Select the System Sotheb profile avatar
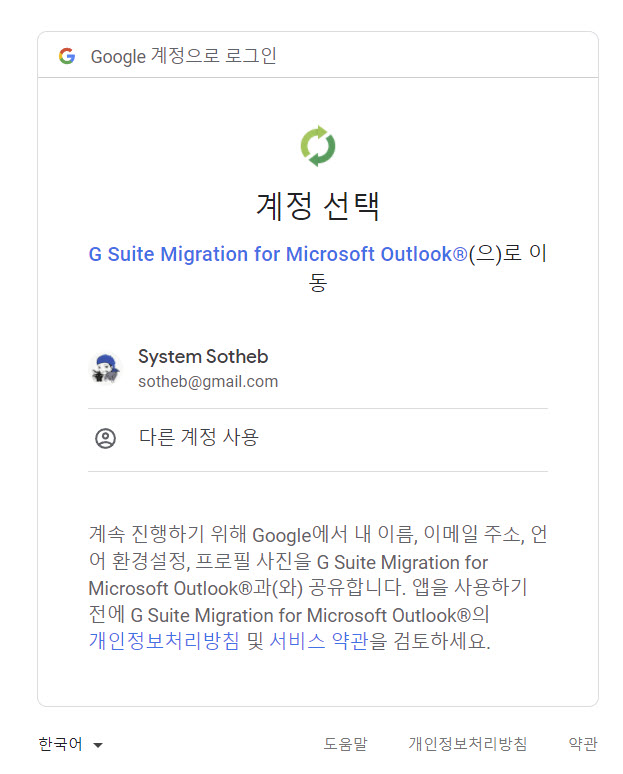Viewport: 623px width, 774px height. click(105, 368)
